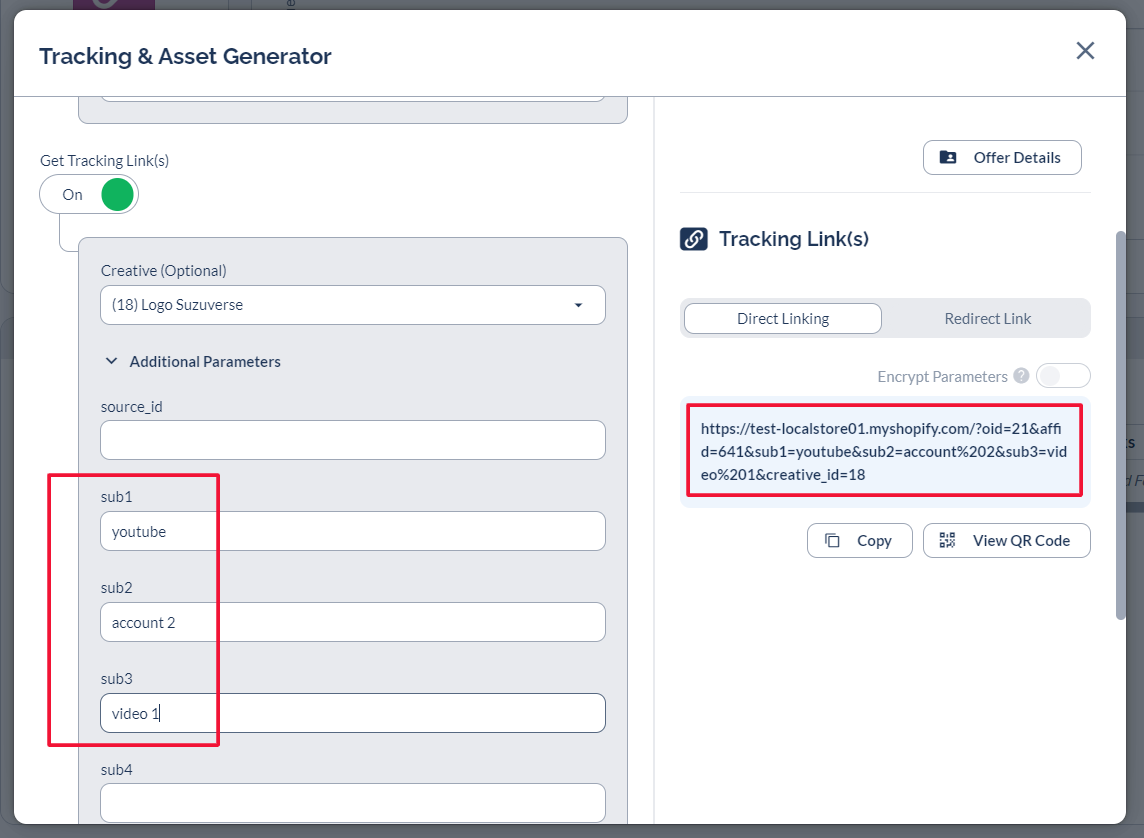Image resolution: width=1144 pixels, height=838 pixels.
Task: Click the sub1 field containing youtube
Action: click(352, 531)
